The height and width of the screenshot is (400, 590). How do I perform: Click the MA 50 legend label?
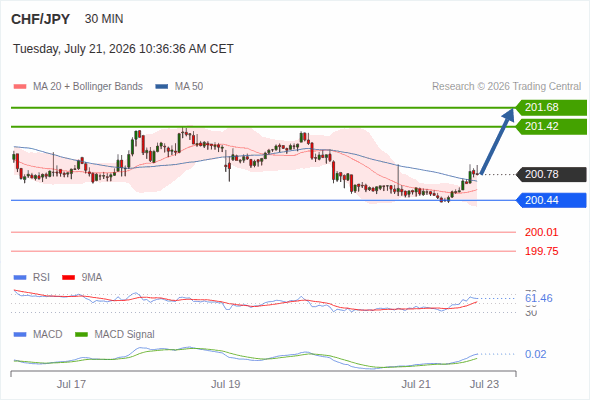click(189, 87)
